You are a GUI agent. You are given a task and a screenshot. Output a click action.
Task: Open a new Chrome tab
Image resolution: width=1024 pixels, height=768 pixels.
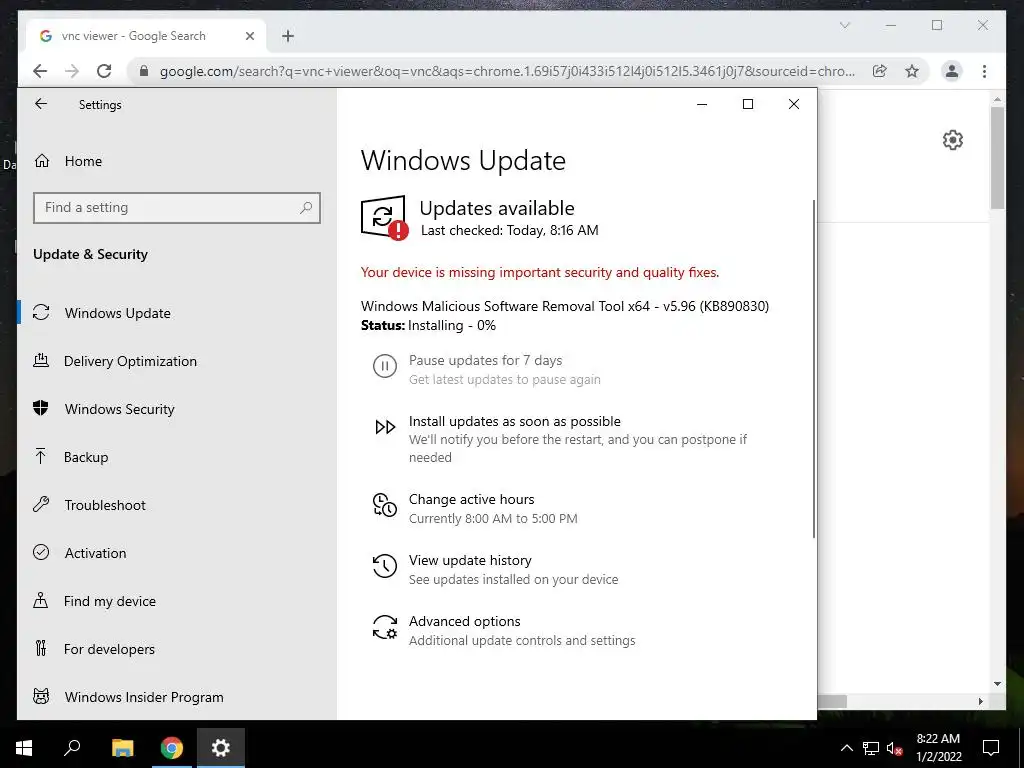point(288,36)
